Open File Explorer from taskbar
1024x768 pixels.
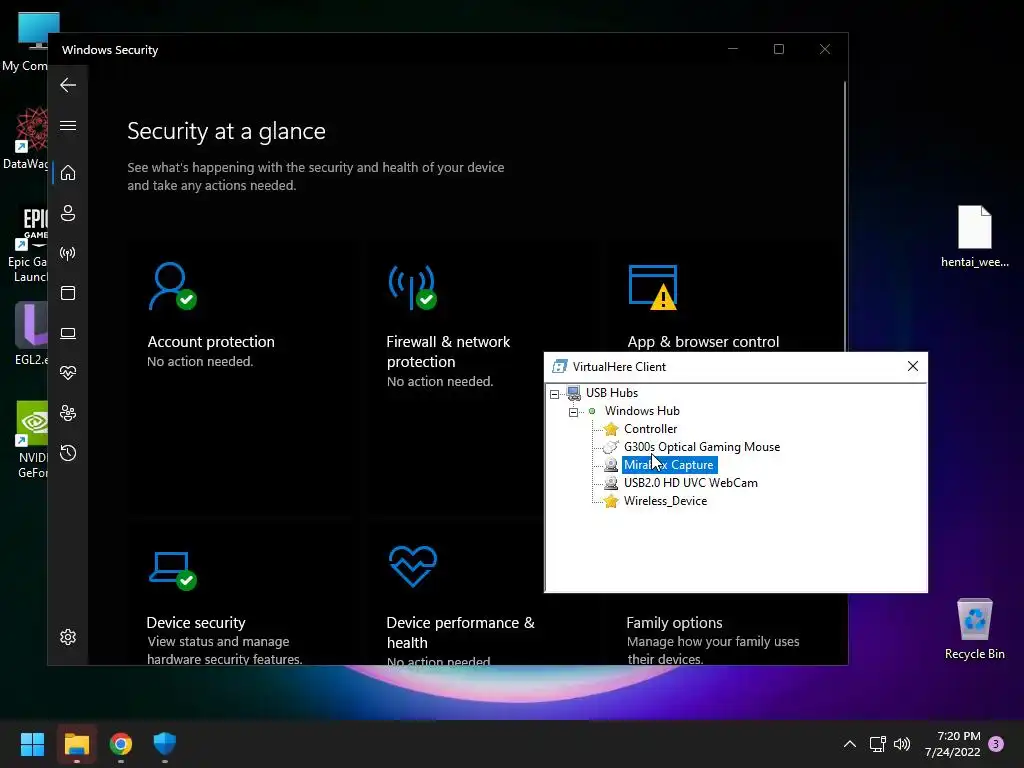click(x=76, y=744)
